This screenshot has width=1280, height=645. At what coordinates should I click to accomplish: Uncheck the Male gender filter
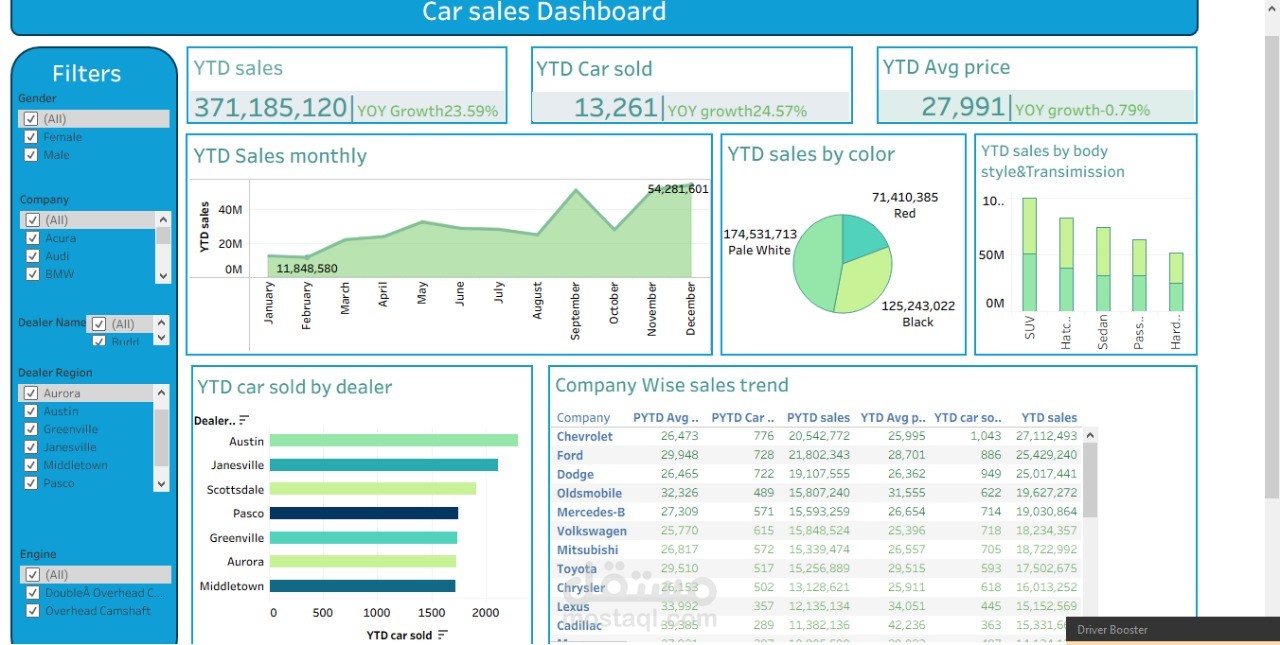pyautogui.click(x=32, y=155)
